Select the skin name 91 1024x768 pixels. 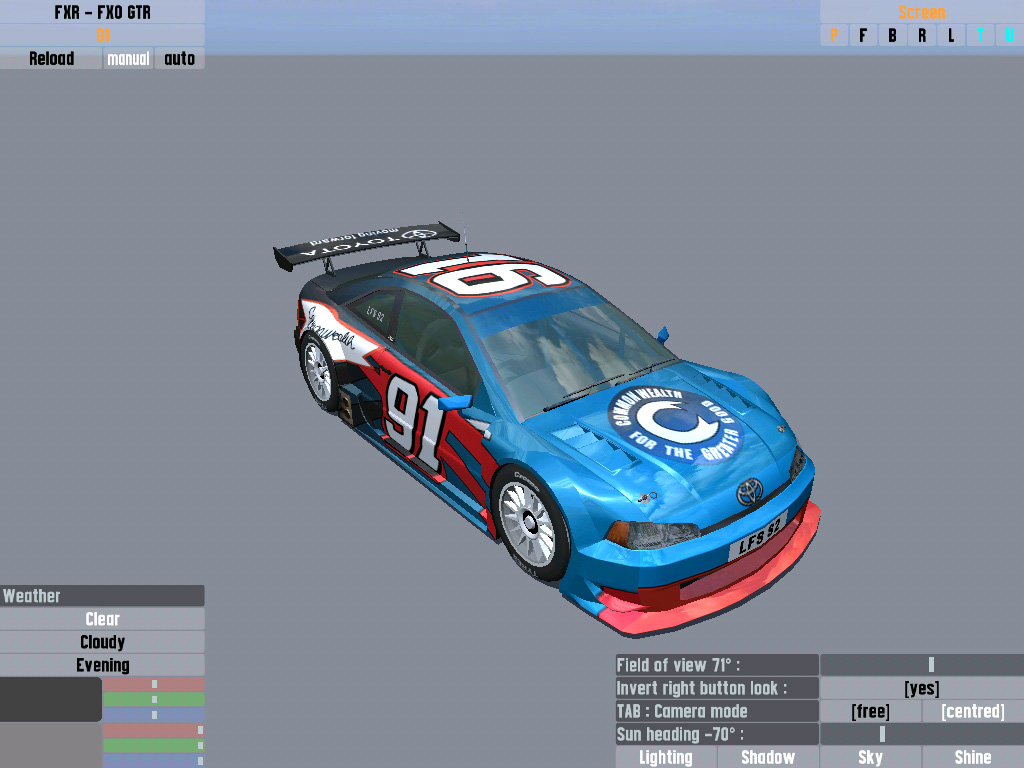click(102, 35)
